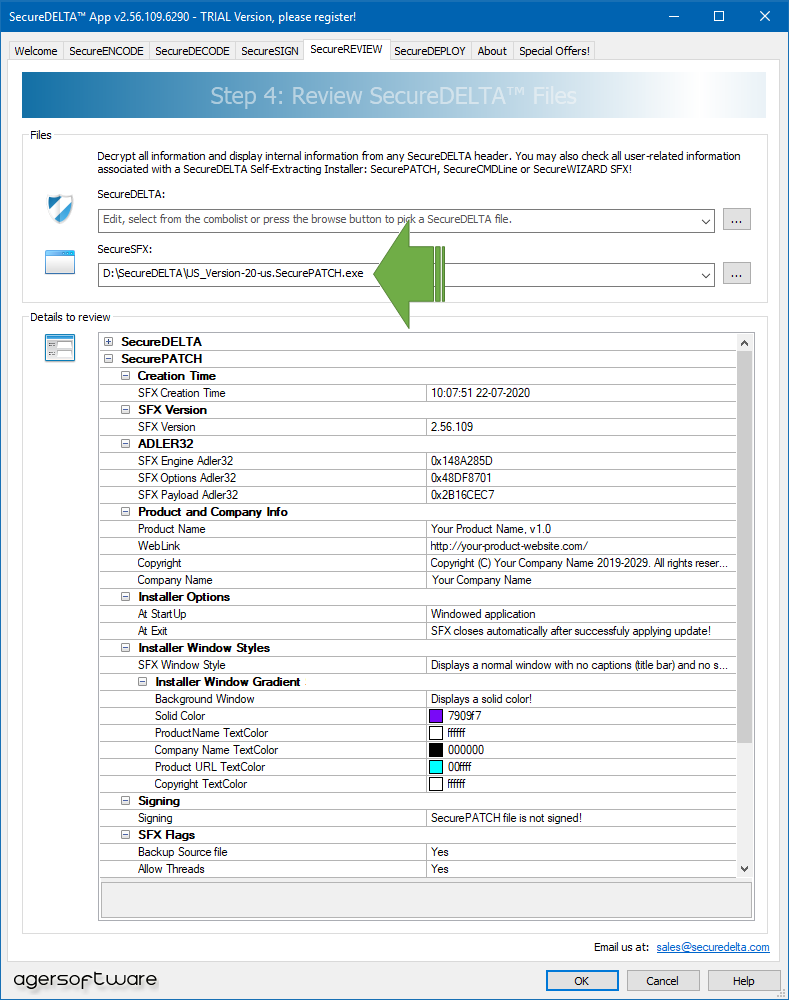This screenshot has width=789, height=1000.
Task: Select the http://your-product-website.com/ value
Action: tap(509, 546)
